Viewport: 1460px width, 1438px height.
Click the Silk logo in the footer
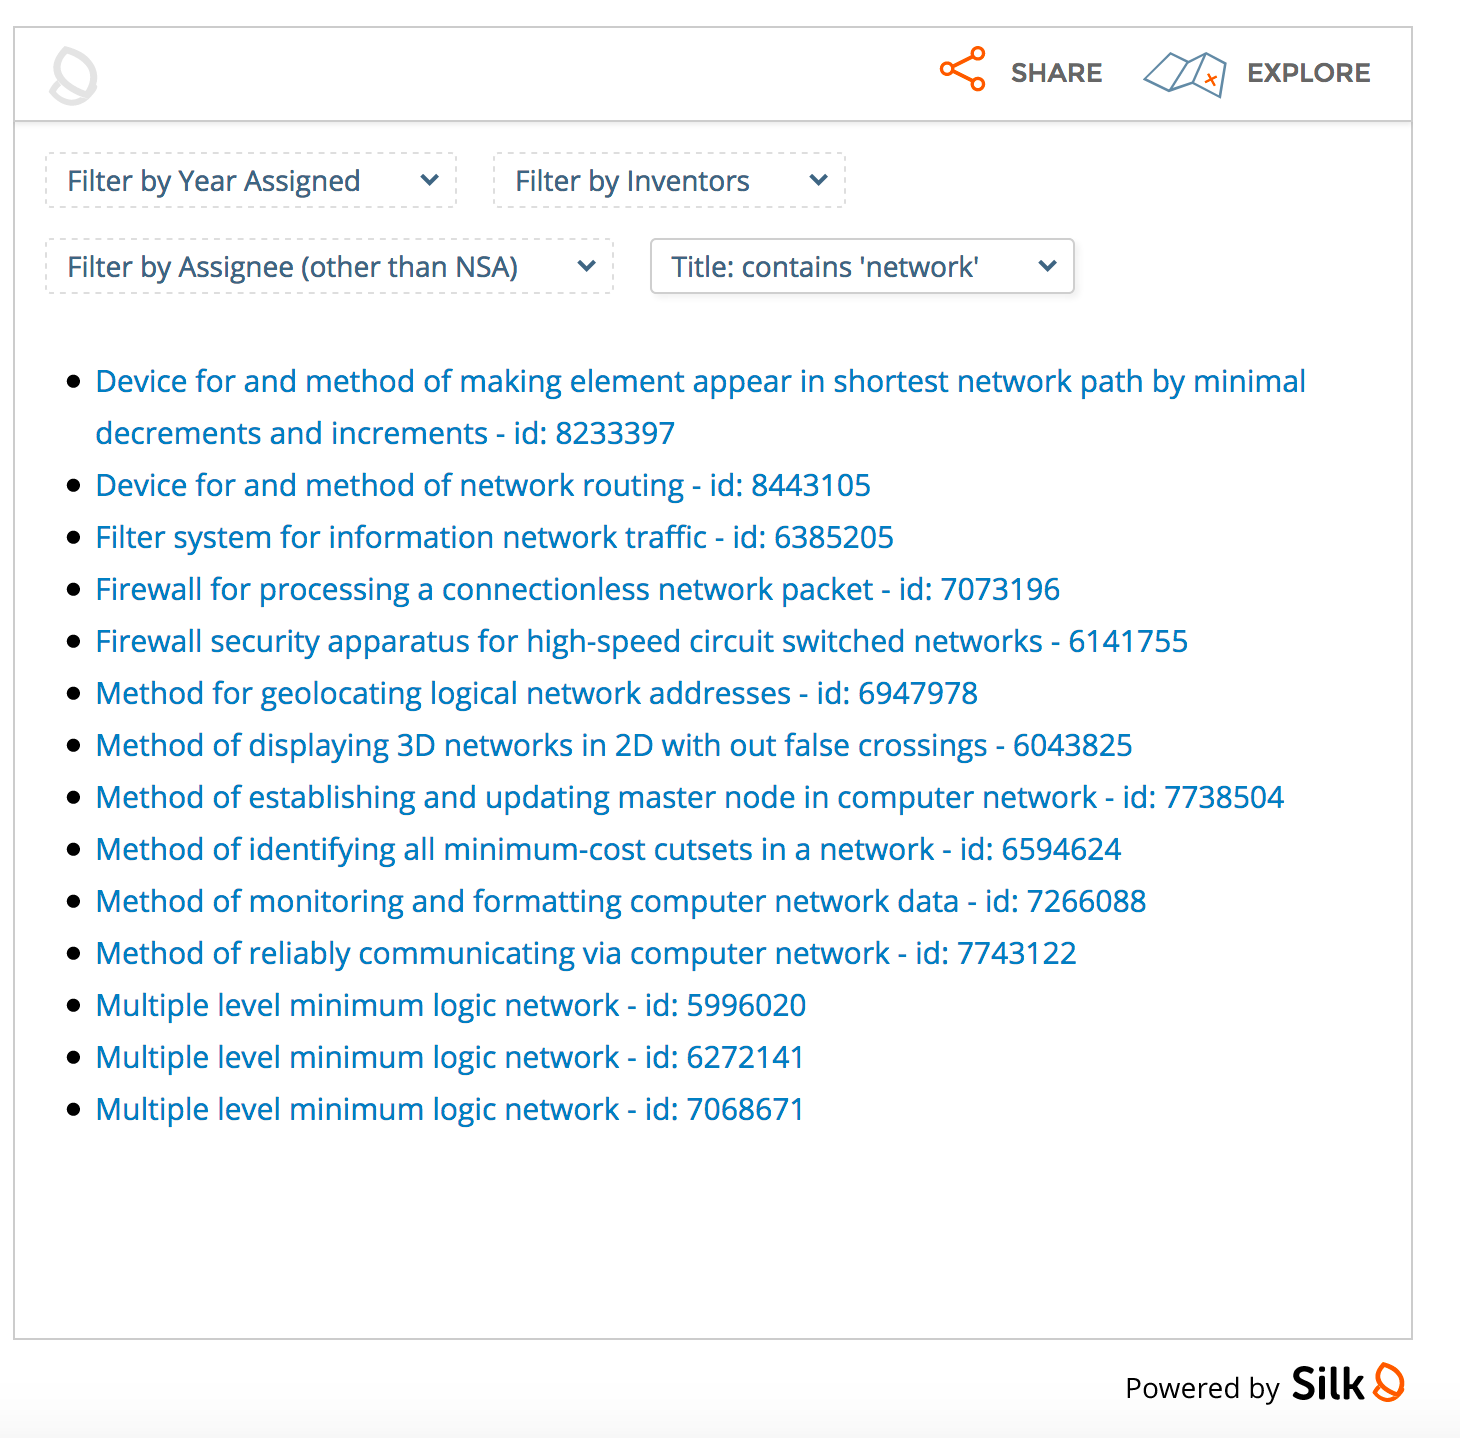[1347, 1384]
